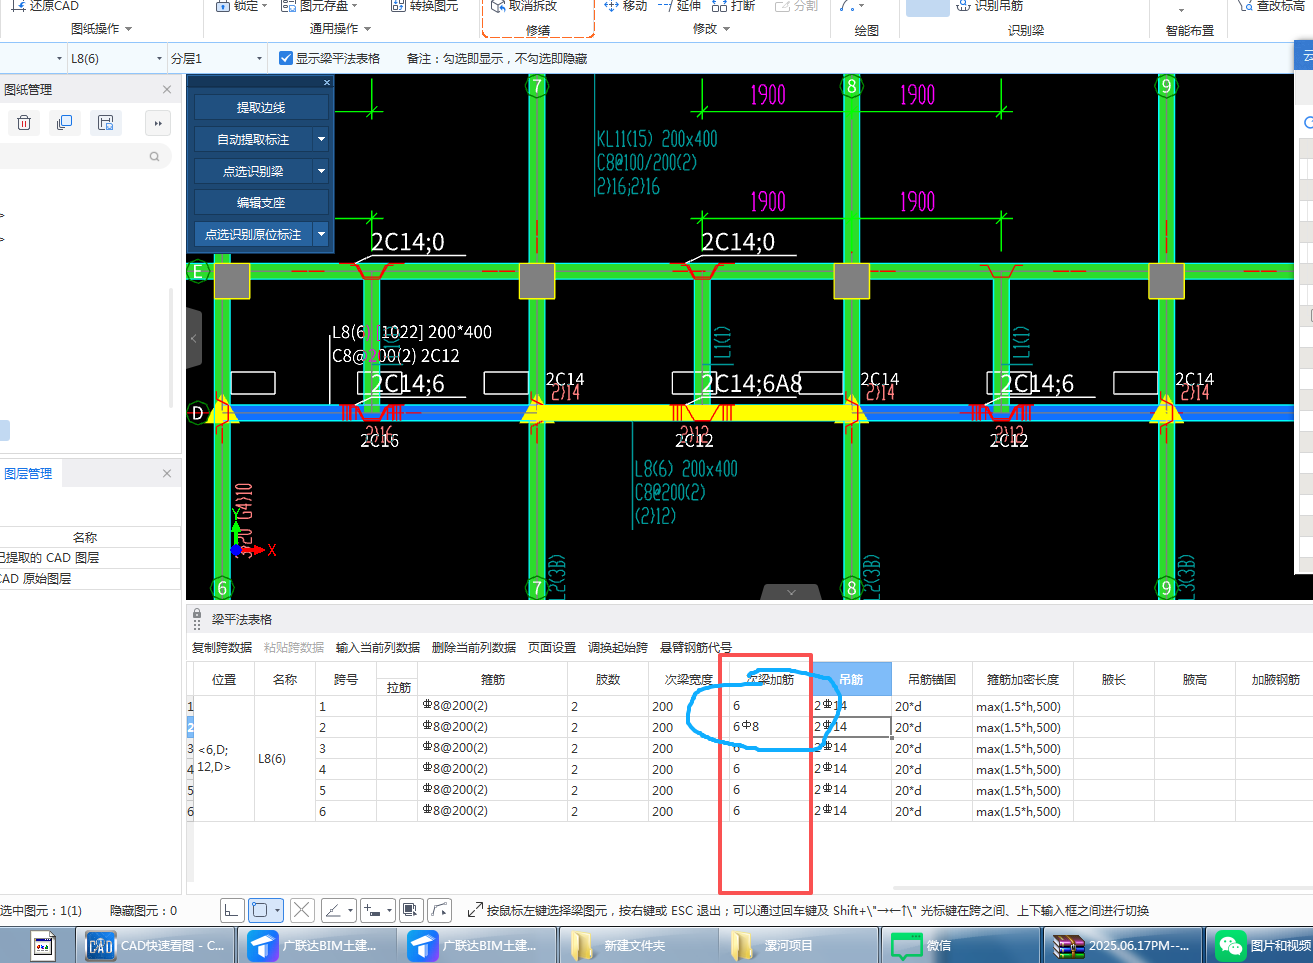Screen dimensions: 1313x963
Task: Expand more tools in 图纸管理 toolbar
Action: (158, 123)
